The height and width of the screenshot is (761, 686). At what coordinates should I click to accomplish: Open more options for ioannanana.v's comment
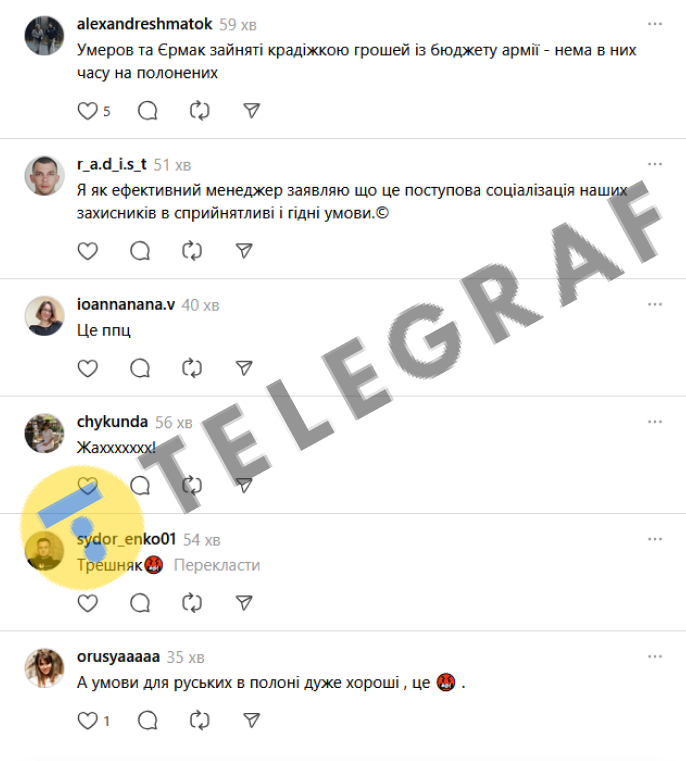click(655, 304)
